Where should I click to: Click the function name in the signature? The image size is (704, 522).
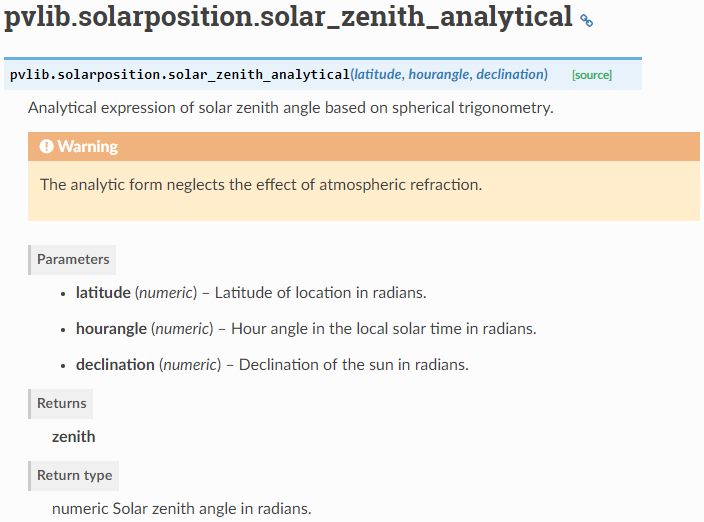180,75
